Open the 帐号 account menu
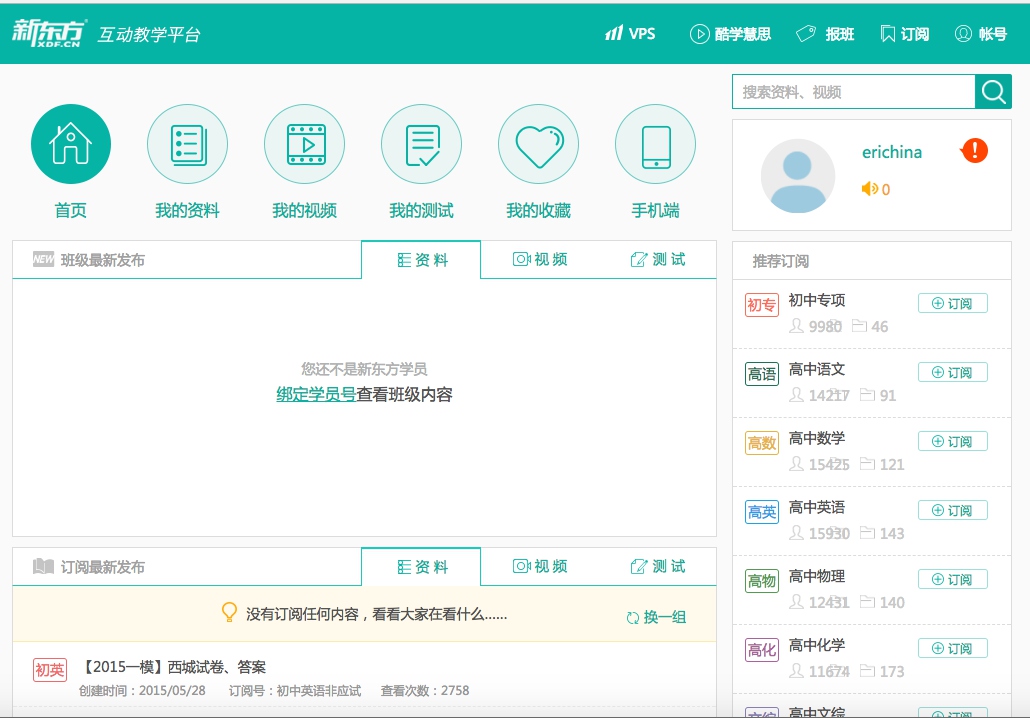The height and width of the screenshot is (718, 1030). point(981,34)
